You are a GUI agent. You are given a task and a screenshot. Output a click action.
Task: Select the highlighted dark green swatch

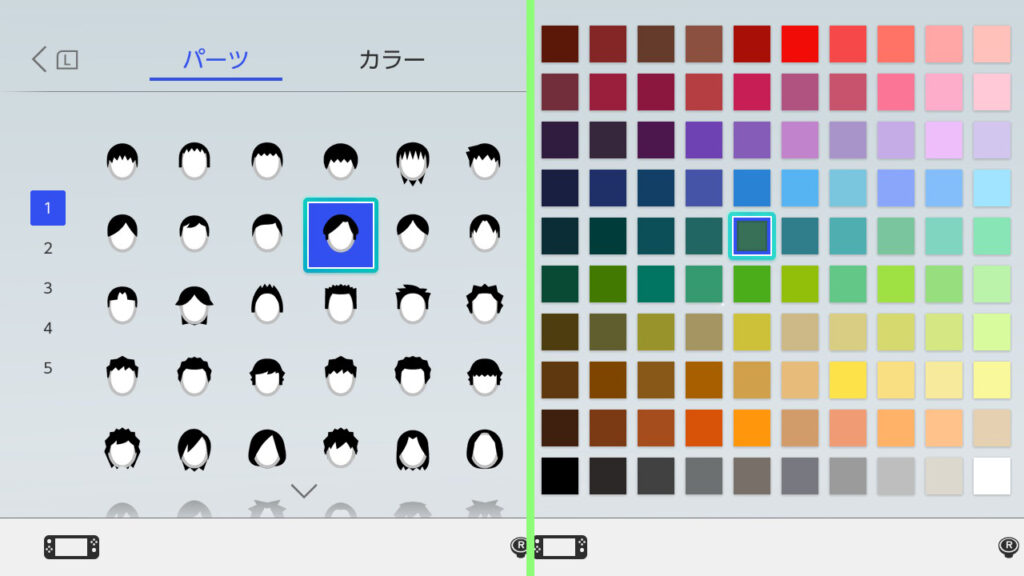[752, 236]
